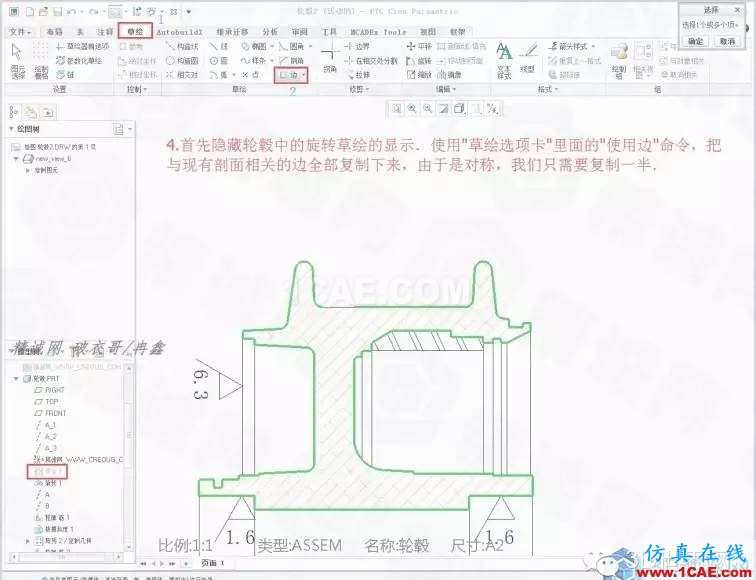Viewport: 756px width, 580px height.
Task: Open the 箭头样式 (arrow style) dropdown
Action: coord(572,46)
